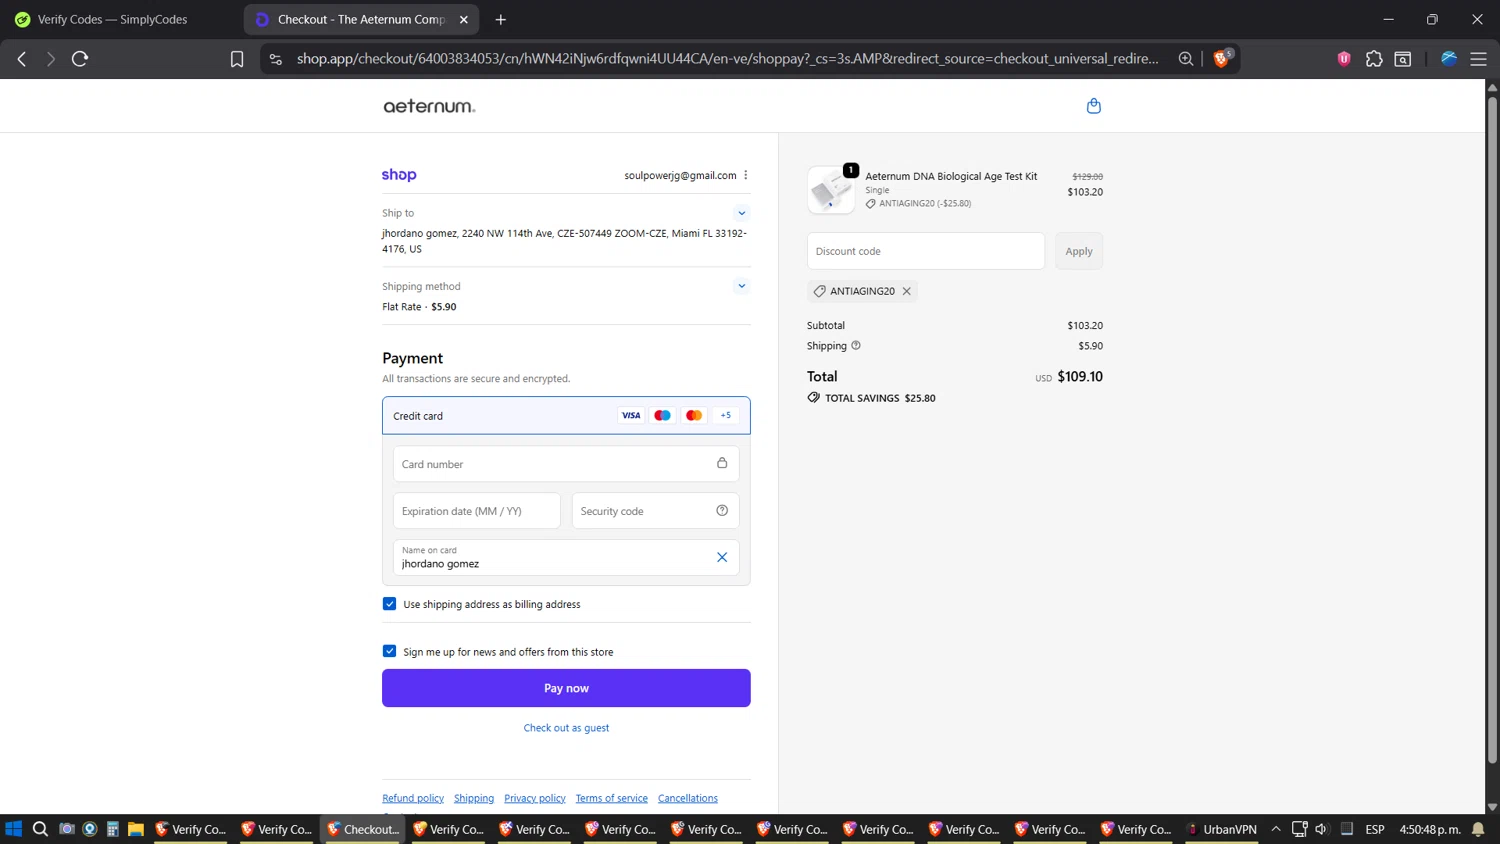Bookmark this page
The width and height of the screenshot is (1500, 844).
pos(237,59)
